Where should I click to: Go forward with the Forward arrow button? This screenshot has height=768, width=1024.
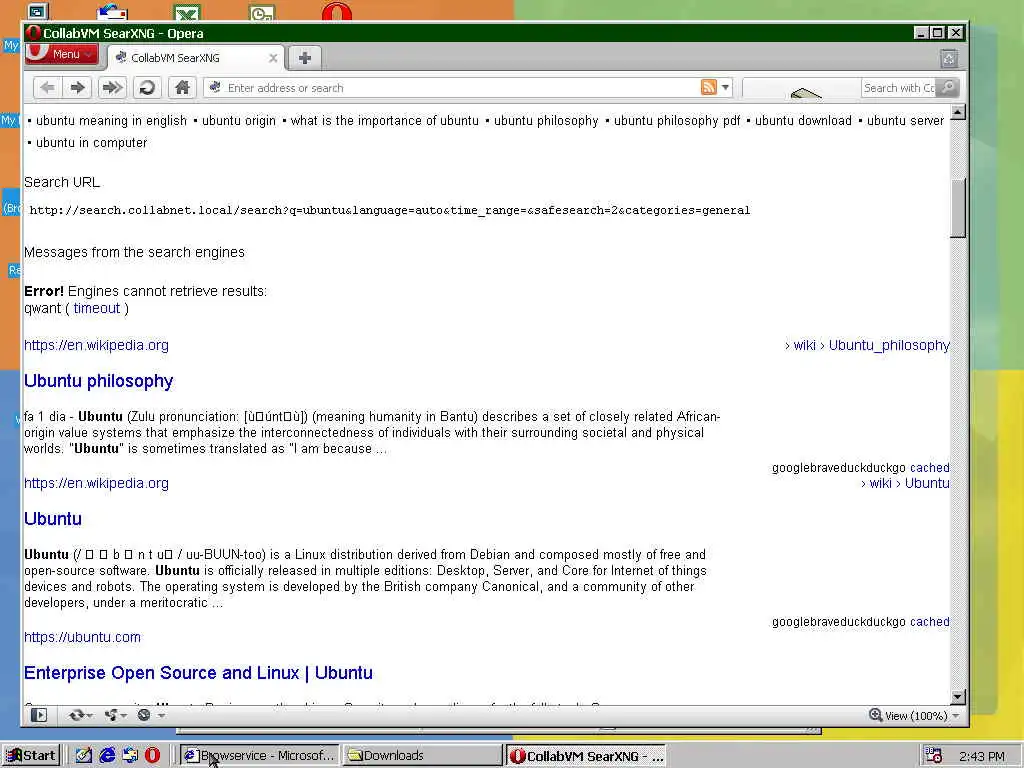click(78, 88)
